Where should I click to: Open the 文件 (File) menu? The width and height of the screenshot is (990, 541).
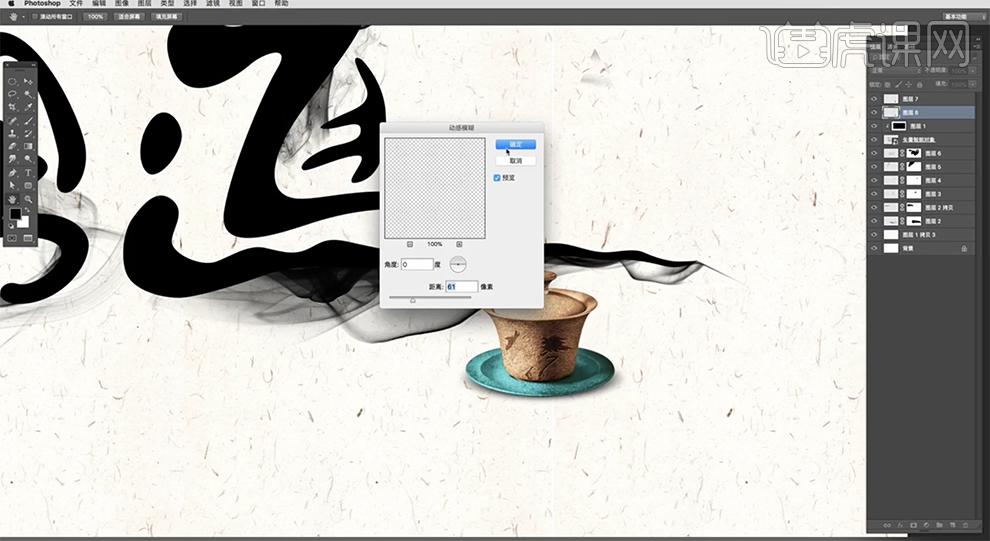coord(76,3)
